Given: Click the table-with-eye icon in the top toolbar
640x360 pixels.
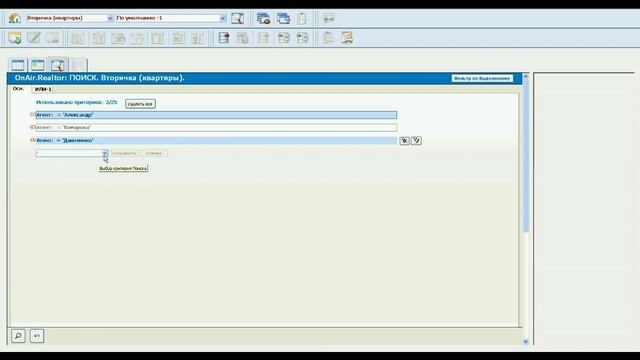Looking at the screenshot, I should pyautogui.click(x=263, y=18).
